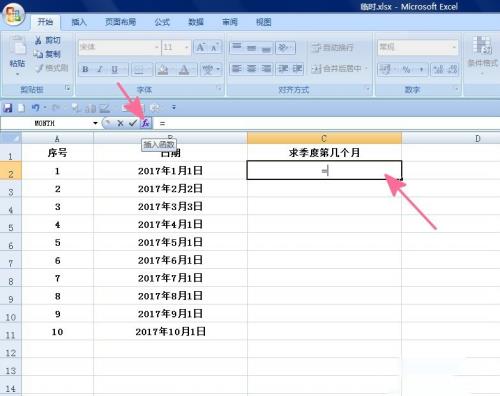Screen dimensions: 500x396
Task: Switch to the 页面布局 (Page Layout) tab
Action: click(x=120, y=22)
